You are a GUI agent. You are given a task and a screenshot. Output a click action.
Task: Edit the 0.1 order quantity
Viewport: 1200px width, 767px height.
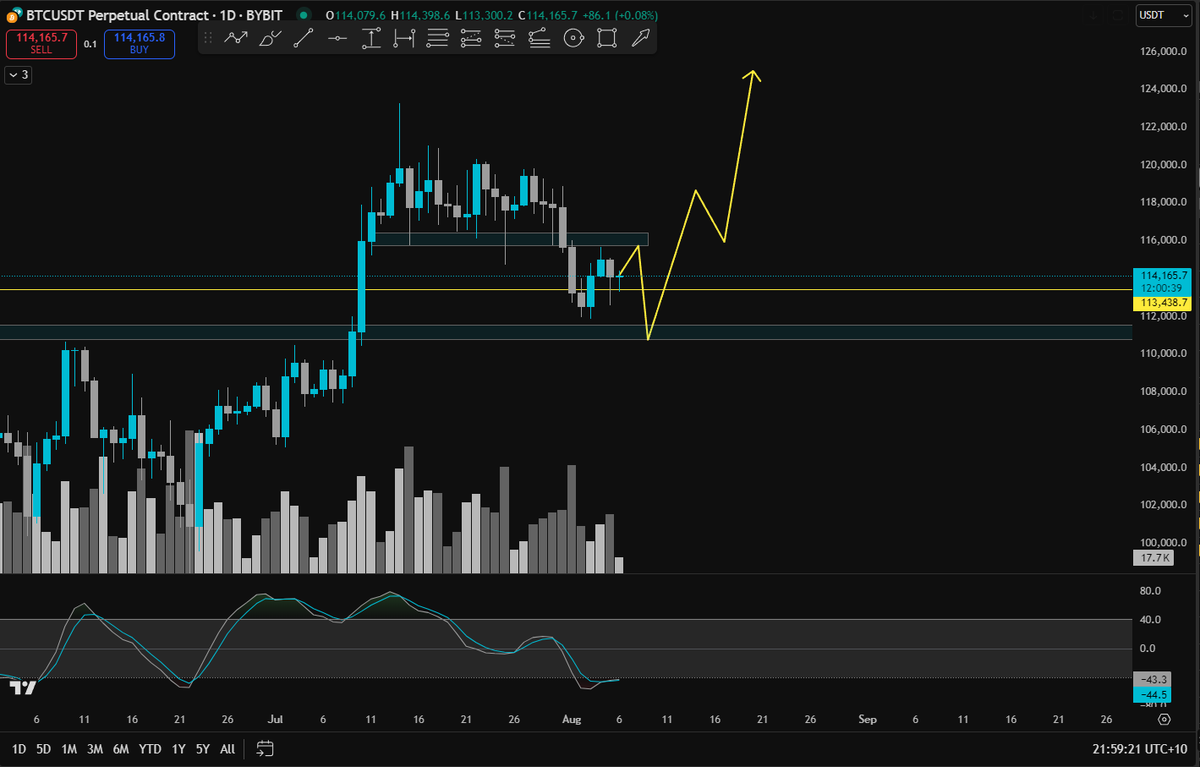click(x=90, y=43)
